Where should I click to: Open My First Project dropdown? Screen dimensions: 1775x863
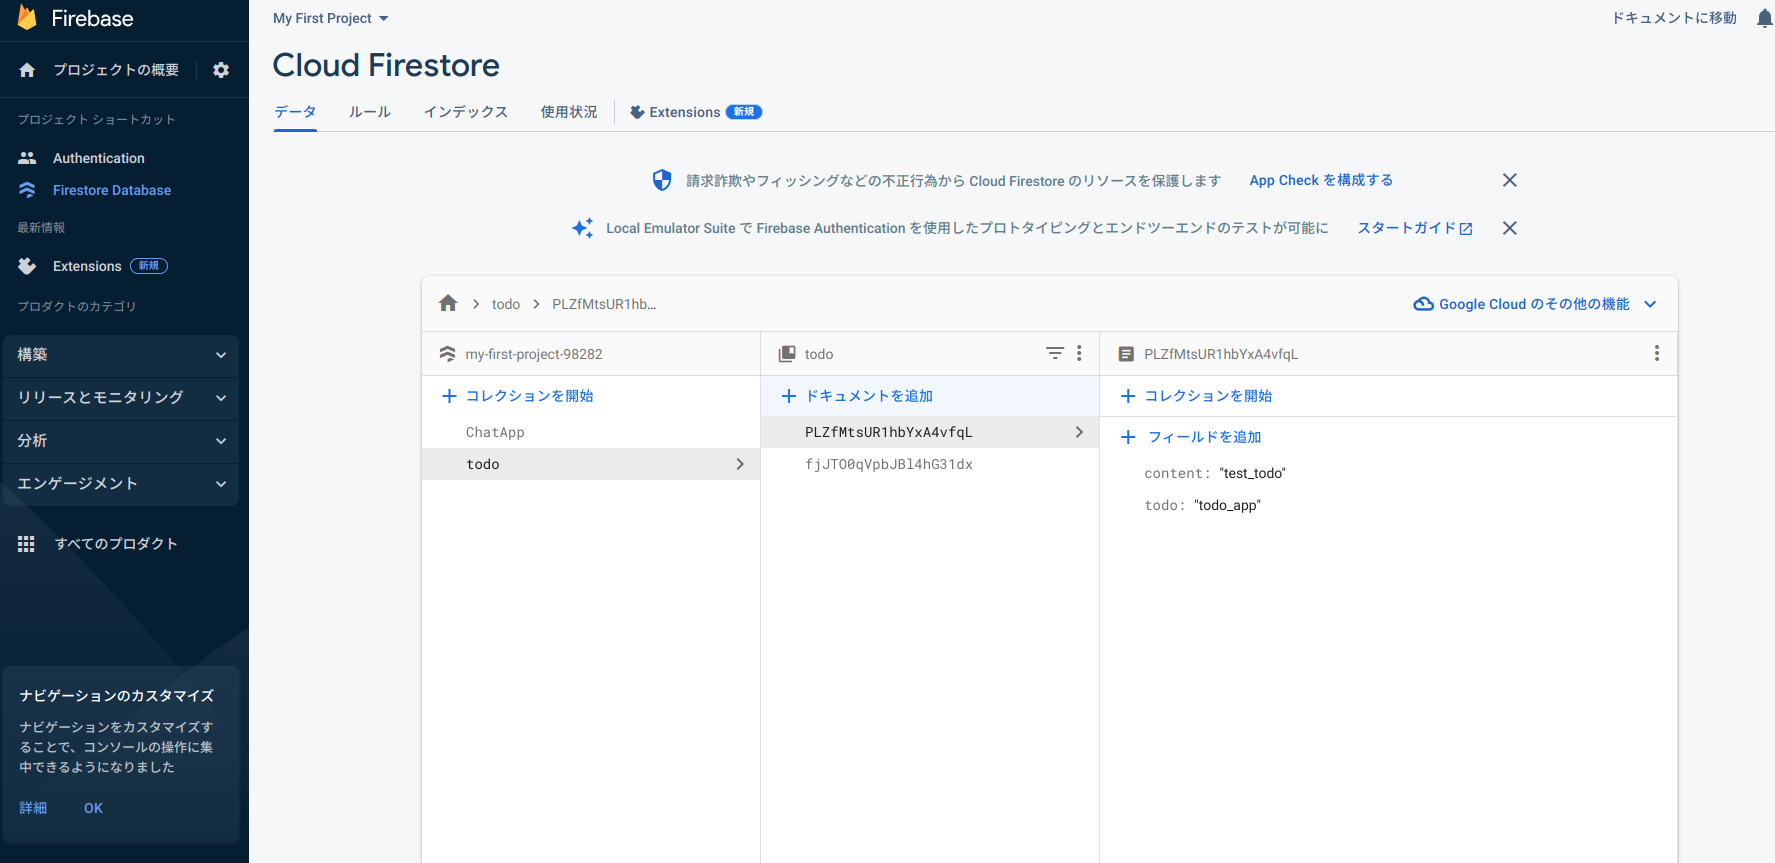click(330, 18)
